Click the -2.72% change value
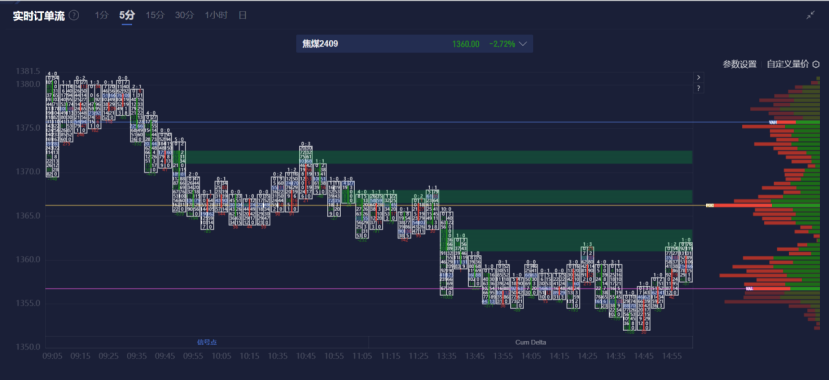The image size is (829, 380). pos(502,44)
